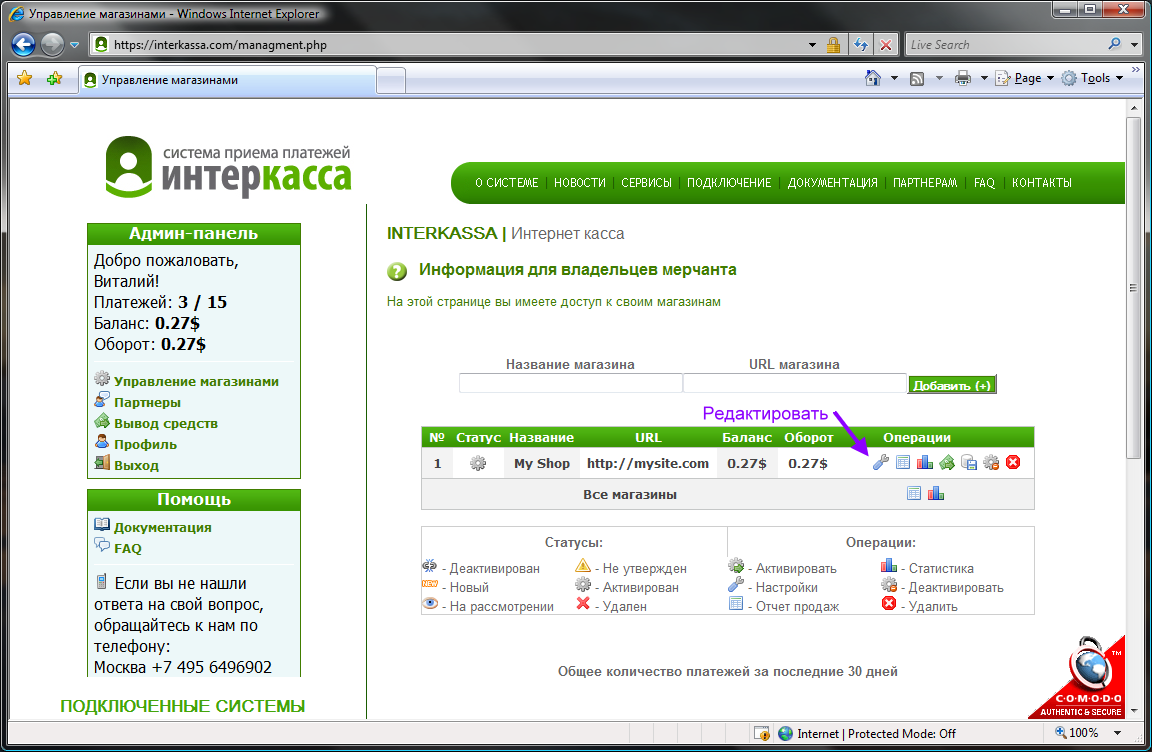The width and height of the screenshot is (1152, 752).
Task: Log out via Выход link
Action: click(136, 466)
